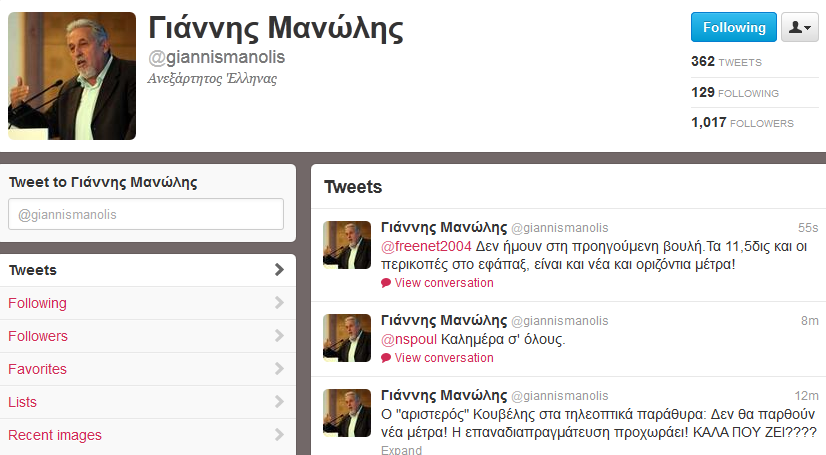Screen dimensions: 826x455
Task: Click the speech bubble icon in the @nspoul tweet
Action: [x=386, y=358]
